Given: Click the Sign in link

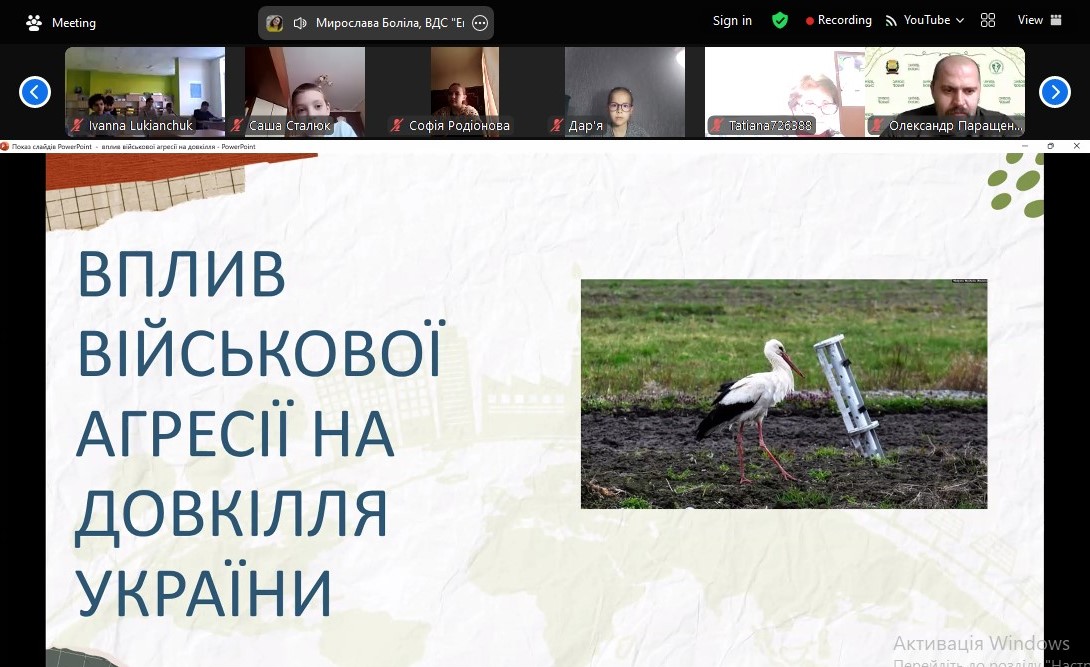Looking at the screenshot, I should pyautogui.click(x=732, y=21).
